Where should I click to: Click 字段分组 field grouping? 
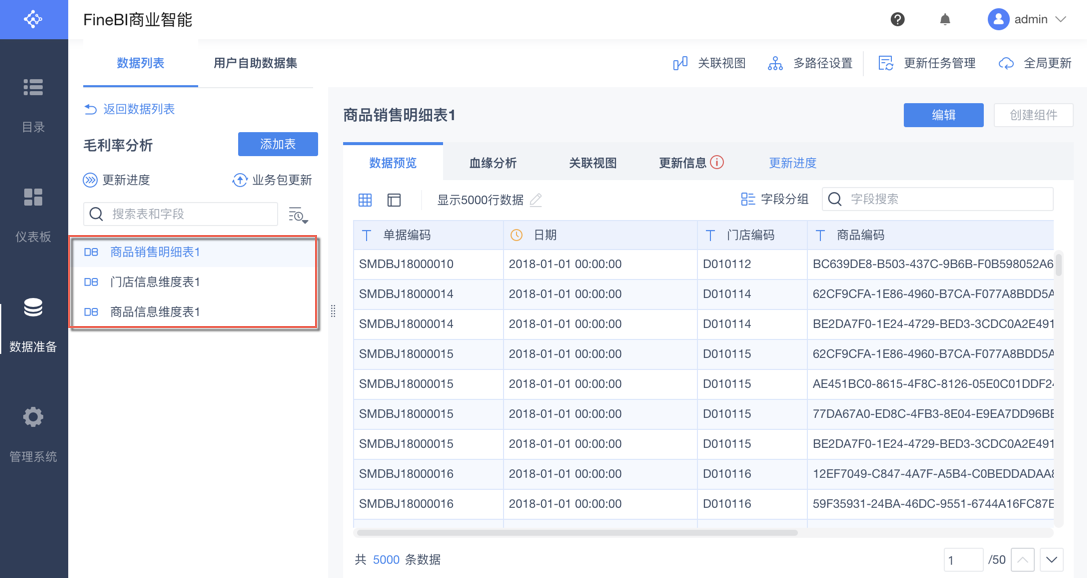point(774,200)
